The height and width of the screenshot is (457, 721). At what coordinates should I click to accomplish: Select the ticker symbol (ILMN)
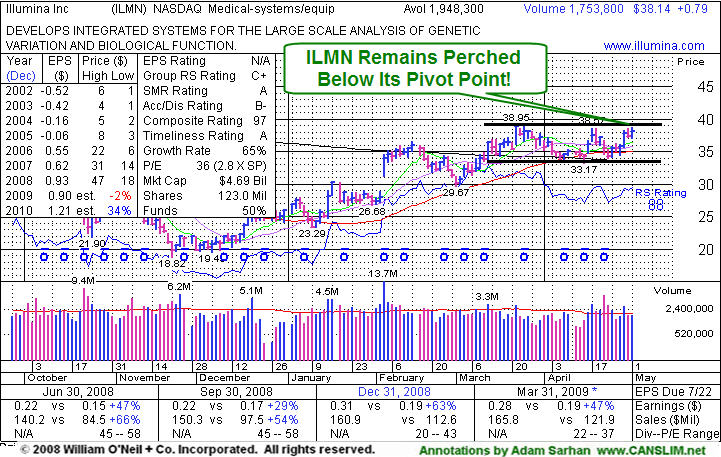(128, 9)
